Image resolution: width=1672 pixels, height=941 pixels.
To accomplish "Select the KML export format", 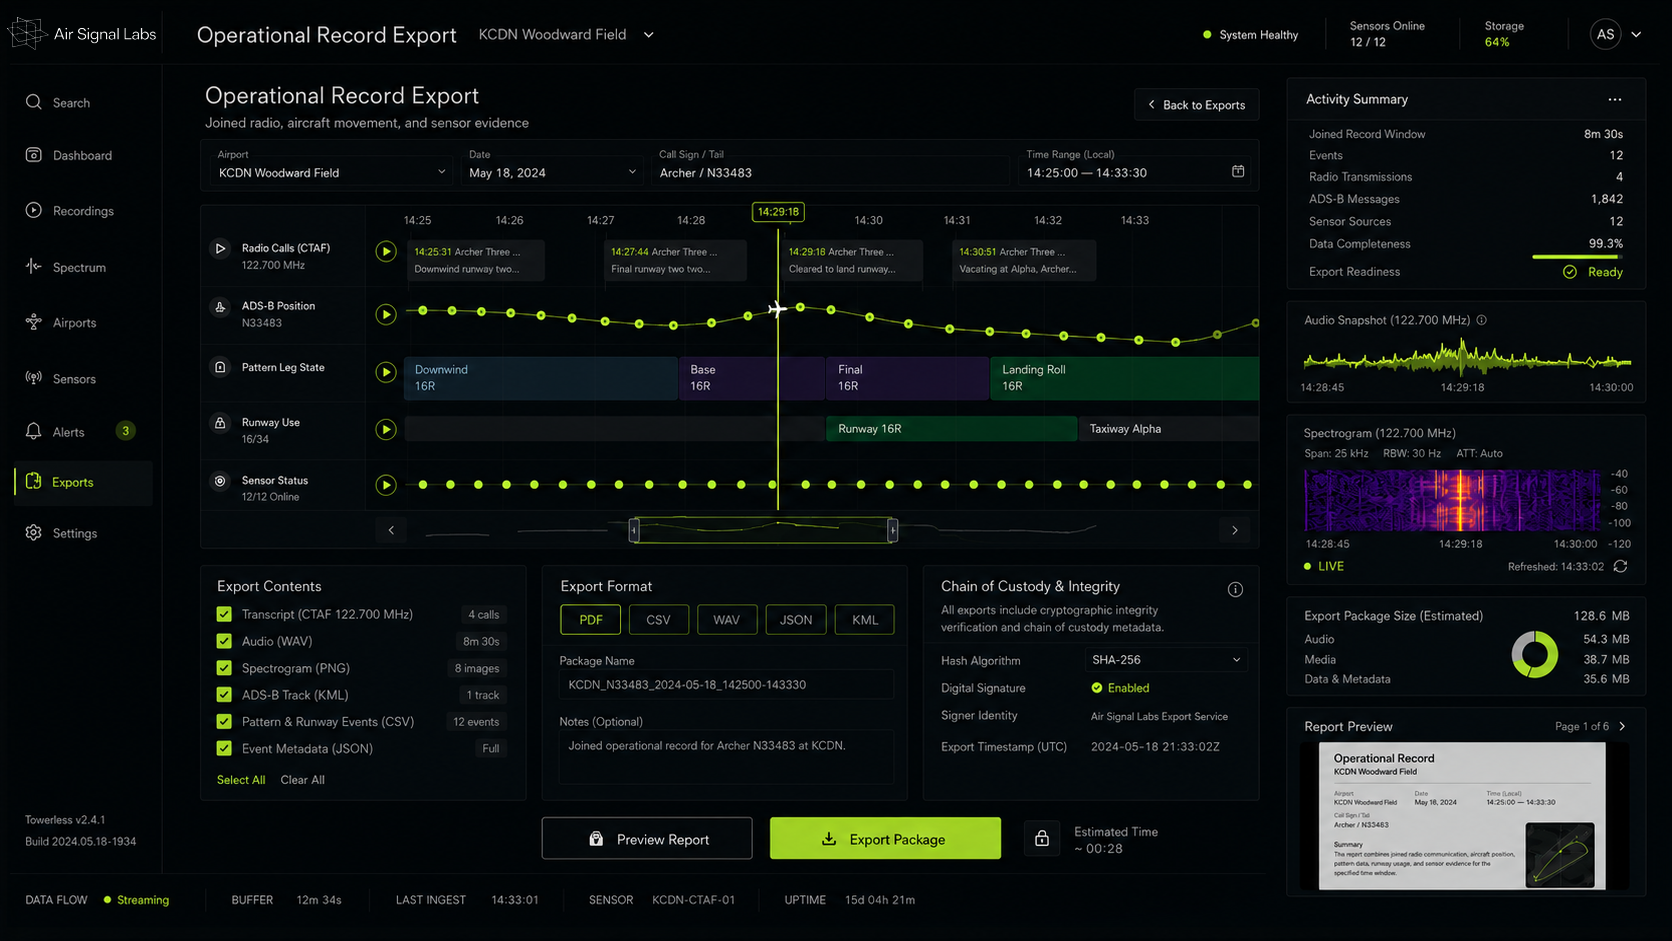I will pos(865,620).
